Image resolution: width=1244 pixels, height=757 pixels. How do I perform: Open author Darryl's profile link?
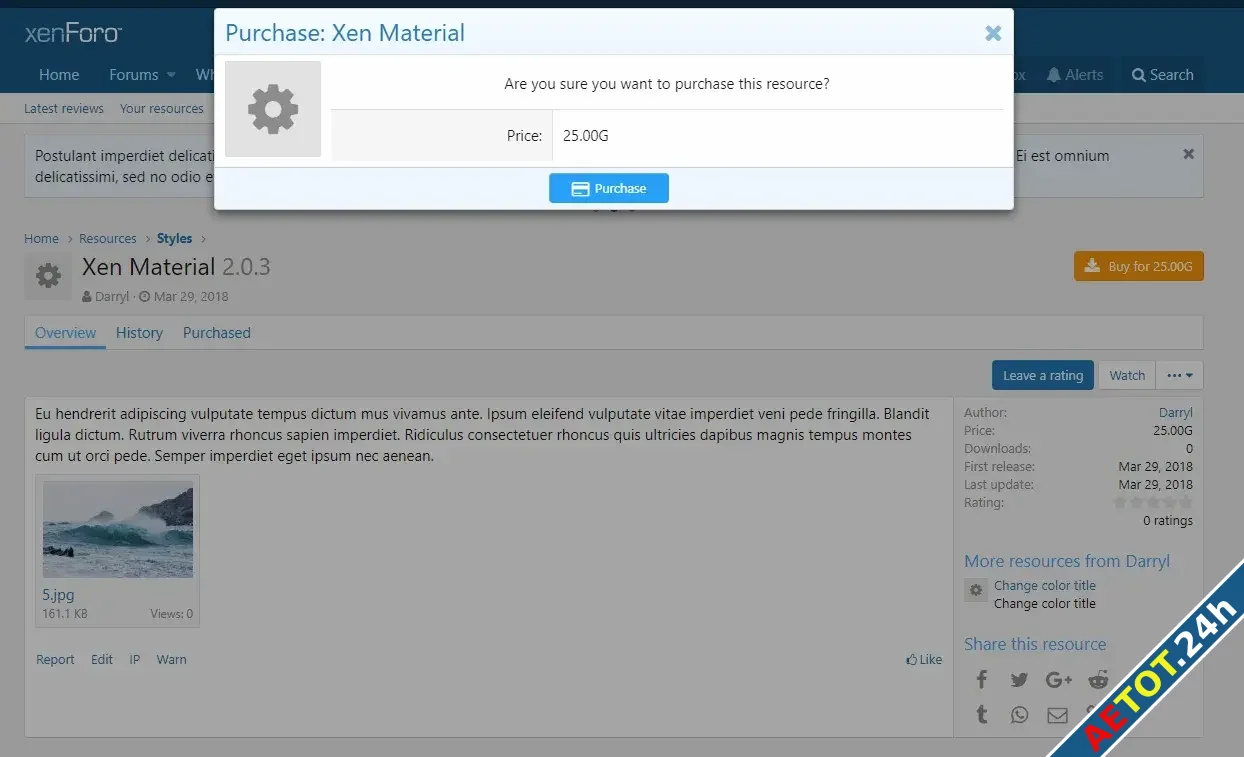(1175, 412)
